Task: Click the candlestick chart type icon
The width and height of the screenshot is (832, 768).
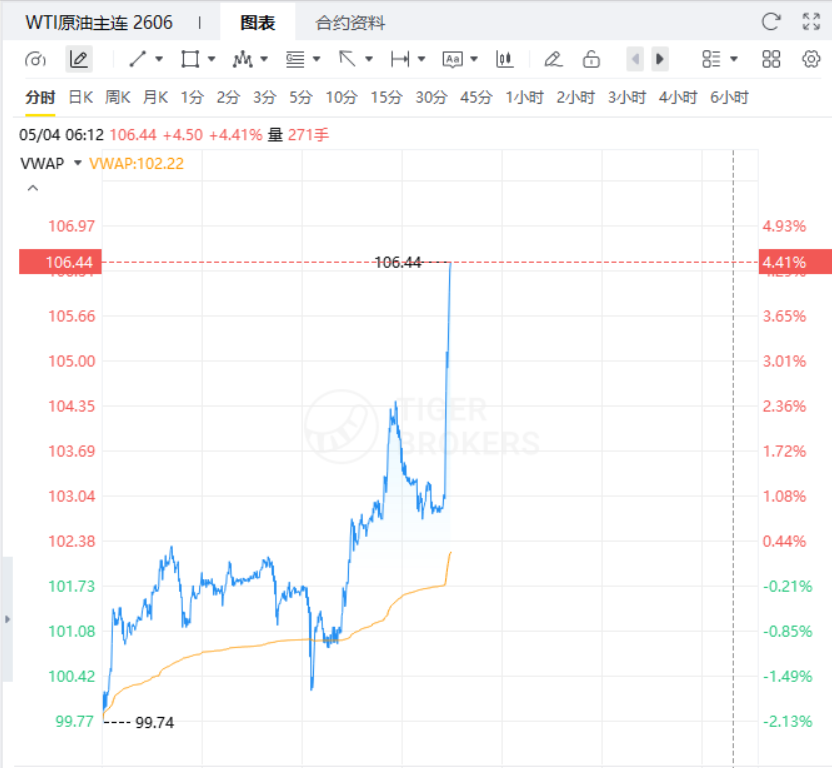Action: (505, 59)
